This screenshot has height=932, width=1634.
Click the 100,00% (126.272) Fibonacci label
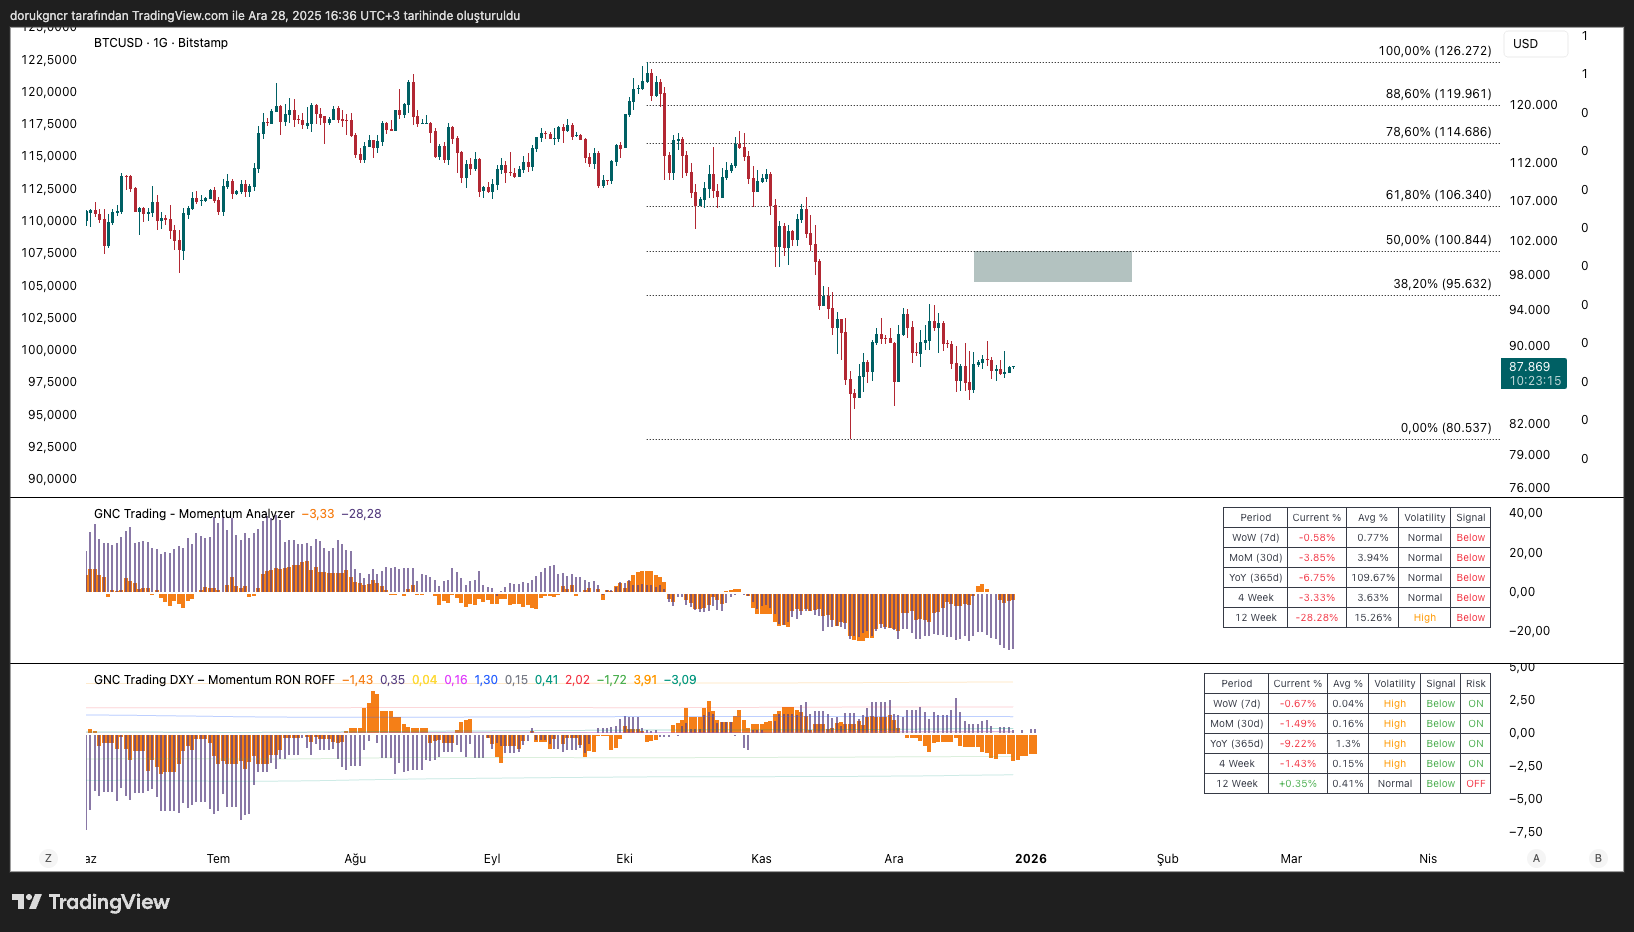point(1434,51)
